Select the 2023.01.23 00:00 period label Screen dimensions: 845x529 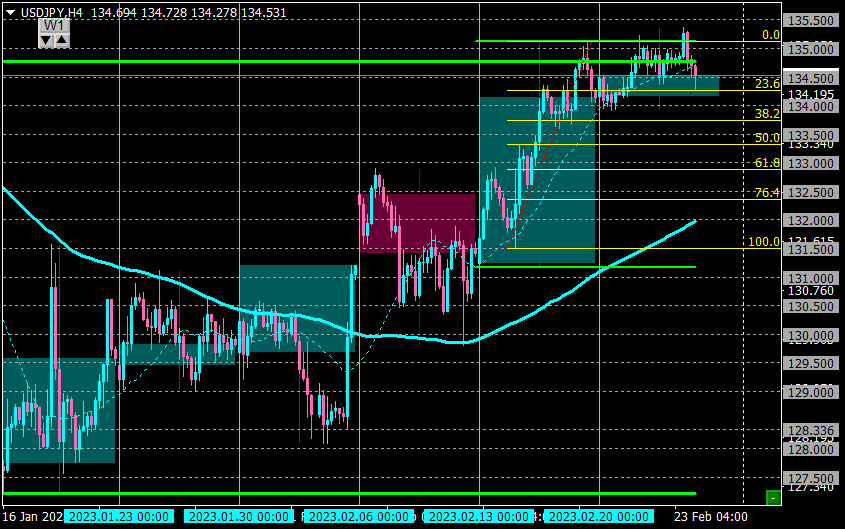click(x=119, y=517)
